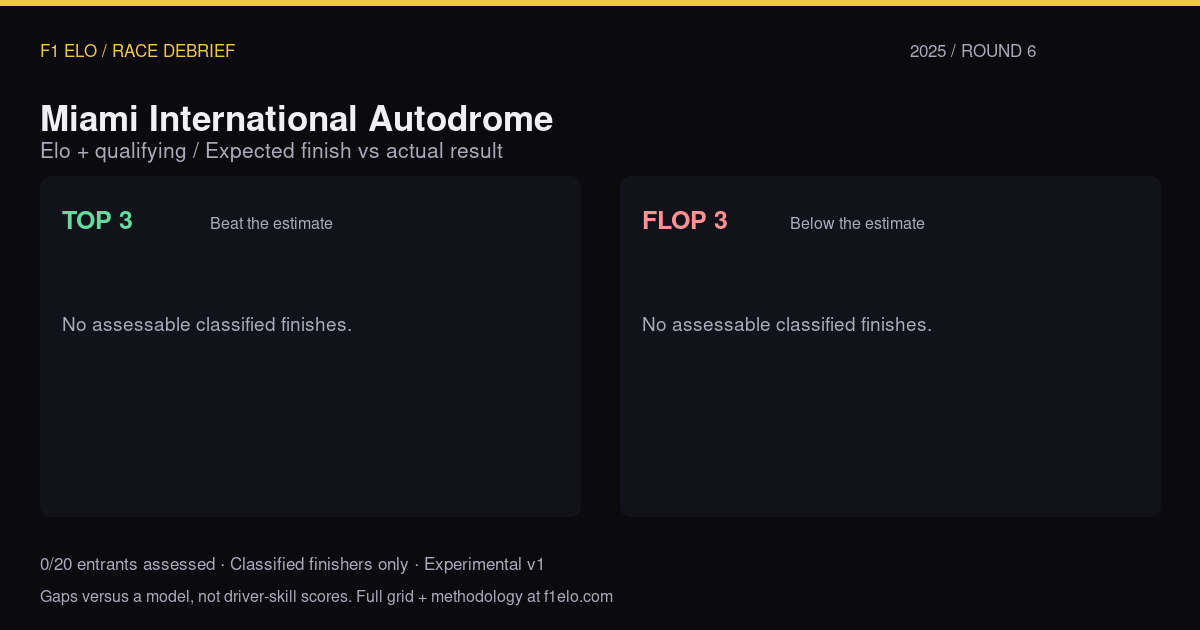Click empty message in FLOP 3 panel

click(x=787, y=325)
